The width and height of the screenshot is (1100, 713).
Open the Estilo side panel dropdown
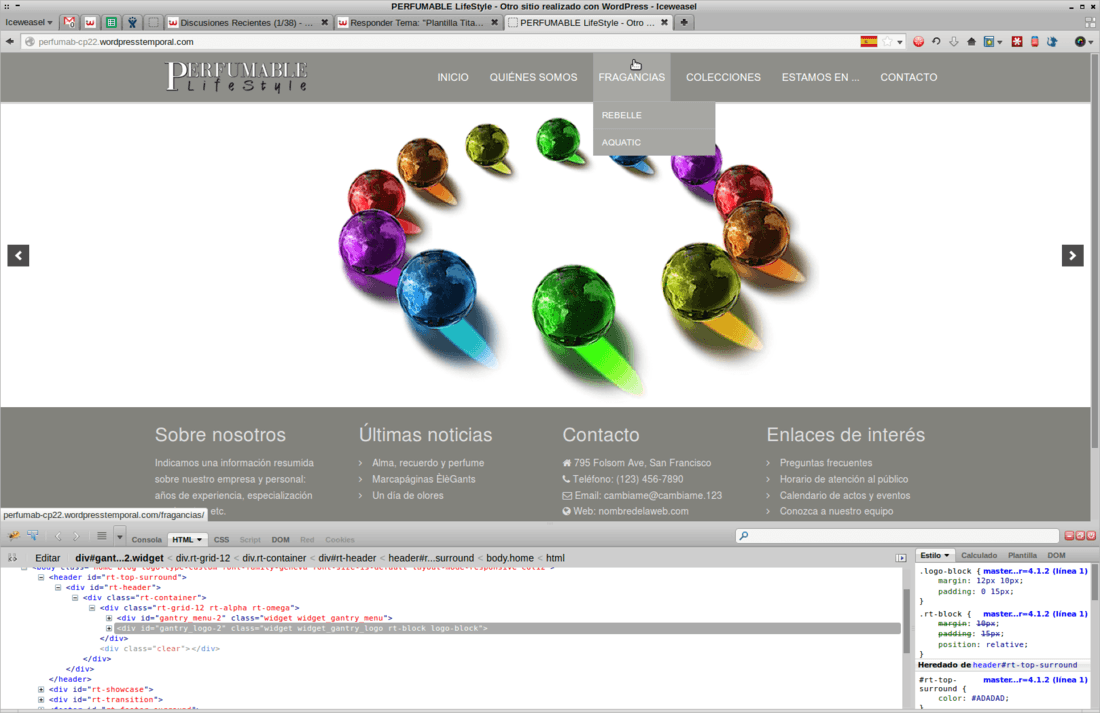946,555
